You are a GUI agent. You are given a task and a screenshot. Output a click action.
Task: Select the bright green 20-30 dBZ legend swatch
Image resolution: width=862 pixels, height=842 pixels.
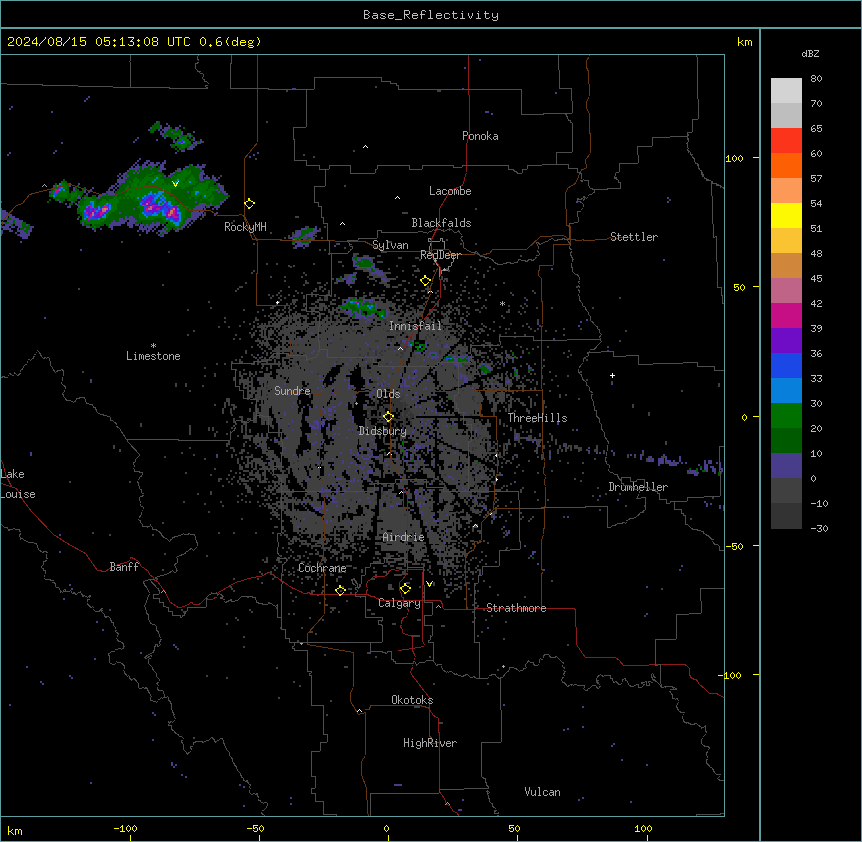786,416
